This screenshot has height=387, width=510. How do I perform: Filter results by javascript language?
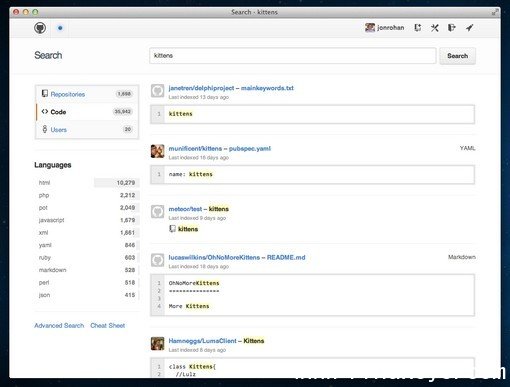click(x=87, y=220)
